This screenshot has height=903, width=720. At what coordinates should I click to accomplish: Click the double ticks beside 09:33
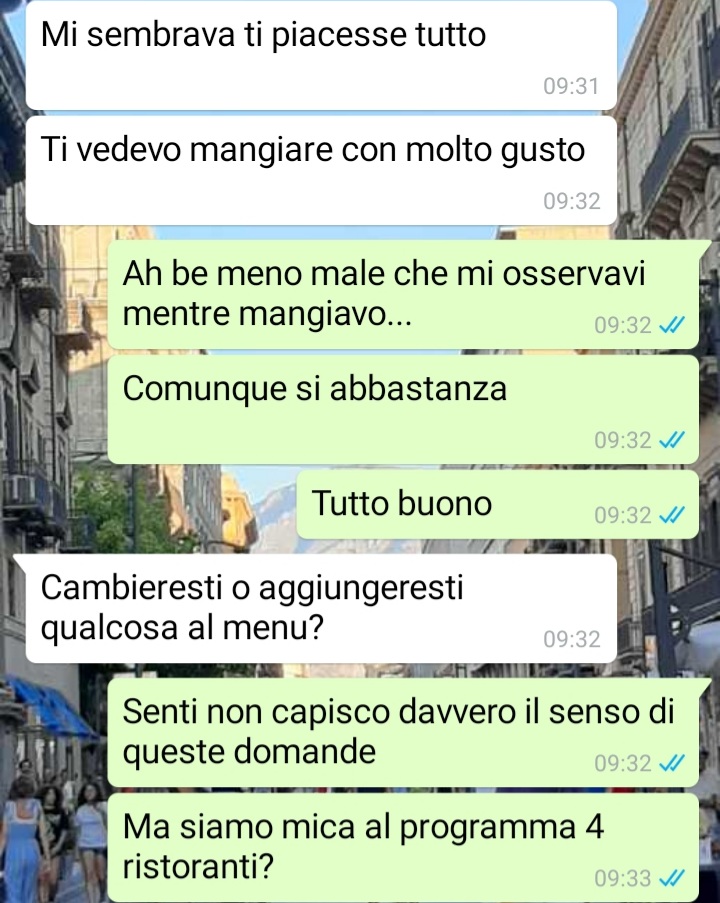[x=672, y=878]
